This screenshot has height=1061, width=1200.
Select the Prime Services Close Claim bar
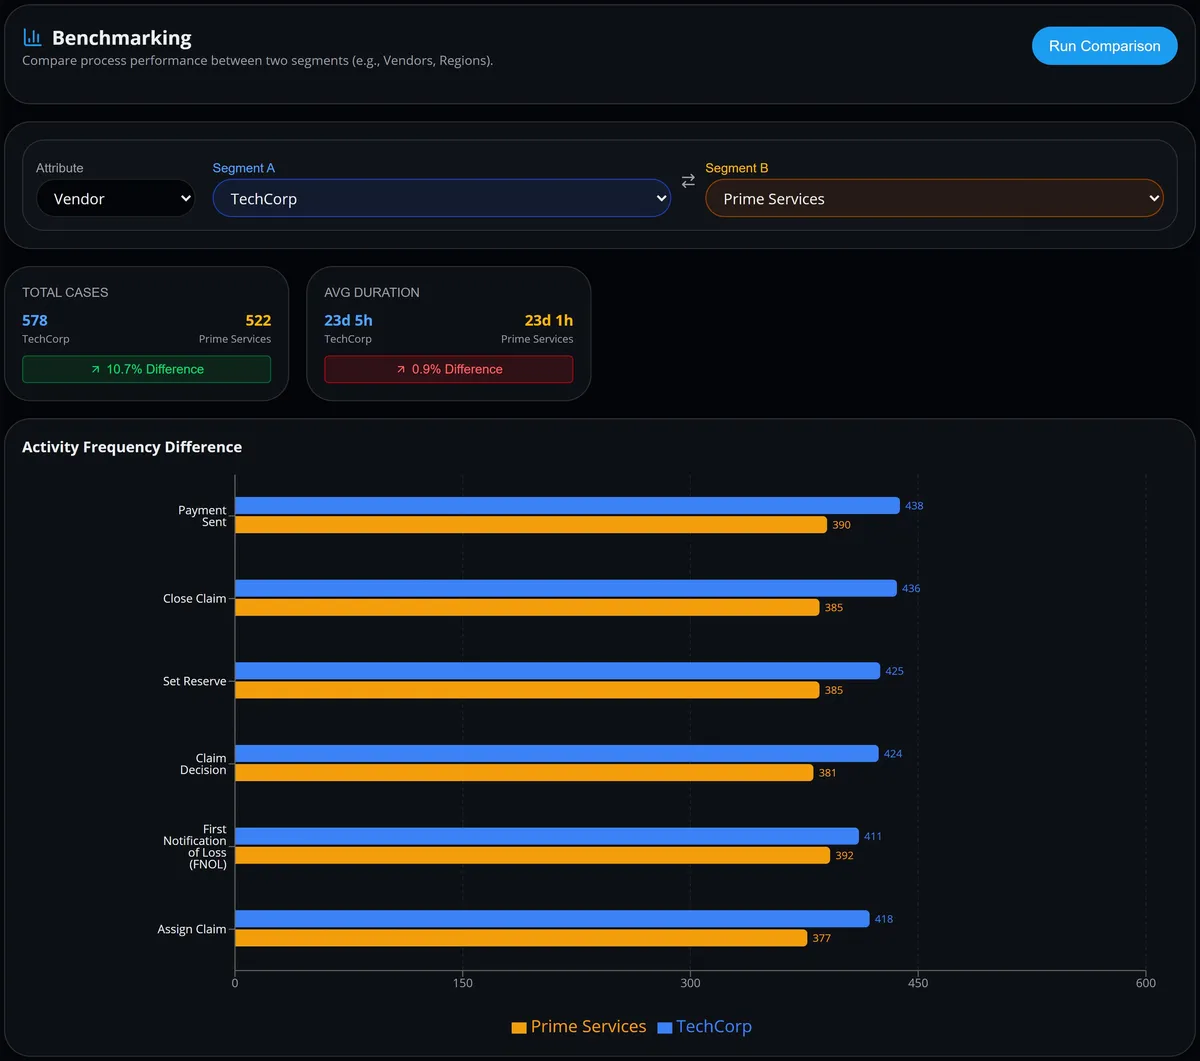(527, 607)
